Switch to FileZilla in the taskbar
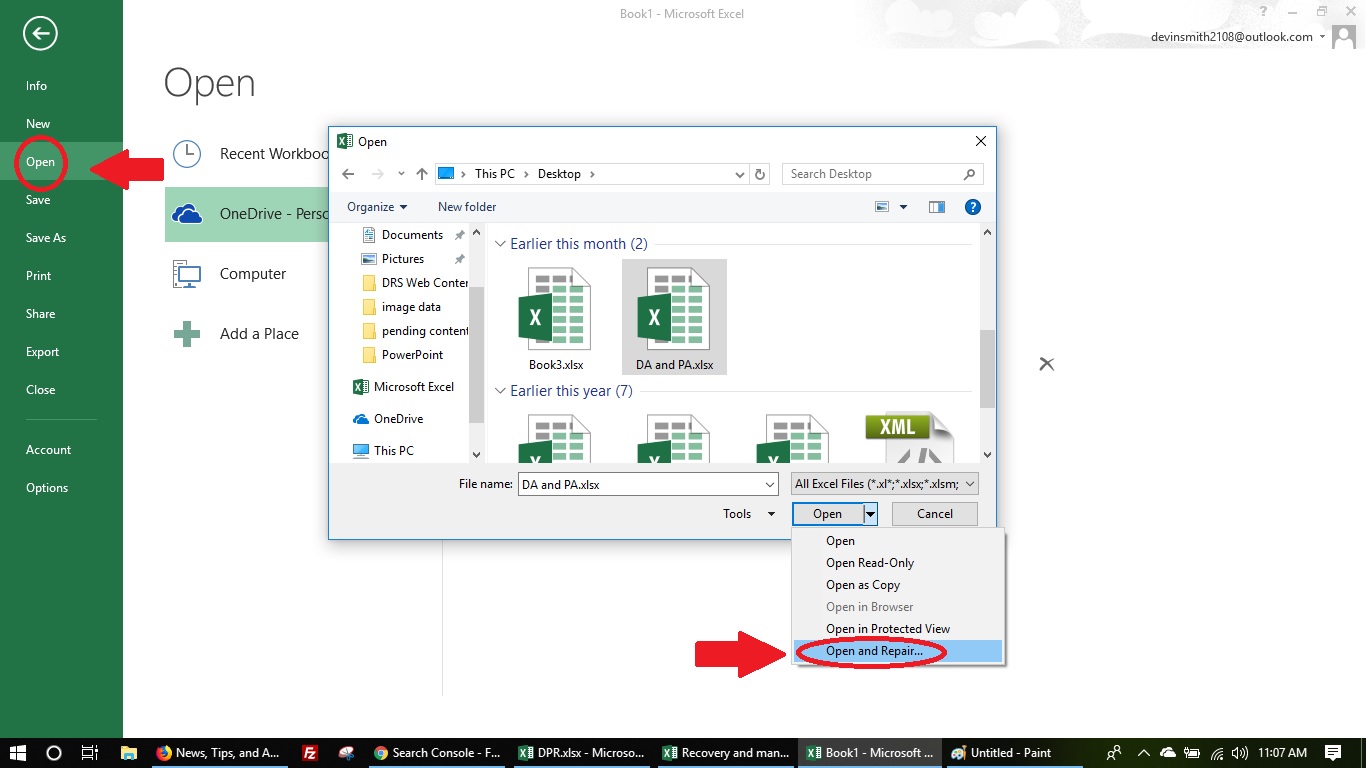1366x768 pixels. click(310, 753)
